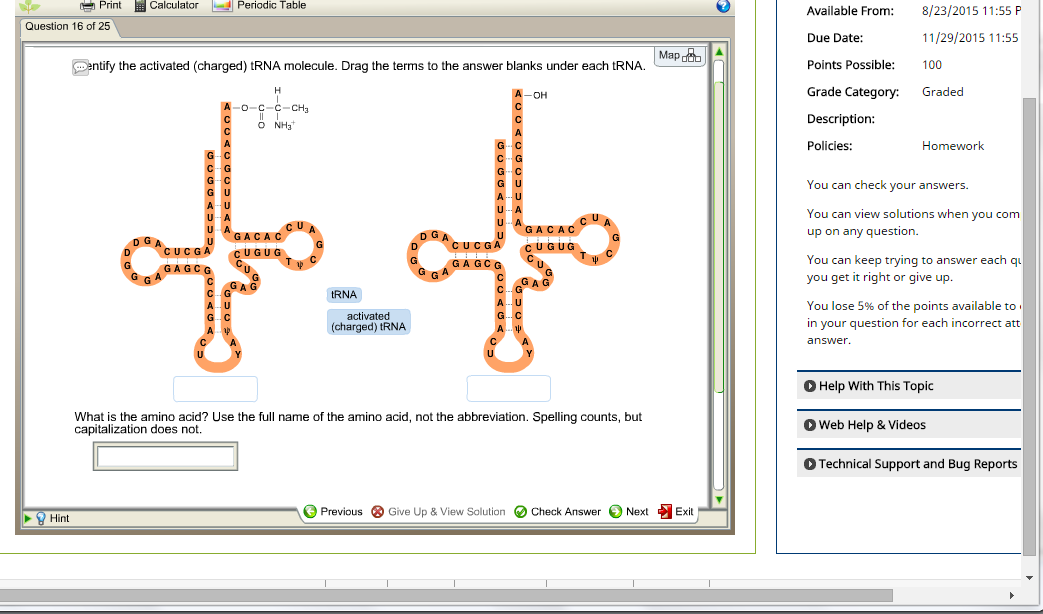Click the Hint lightbulb icon

41,518
